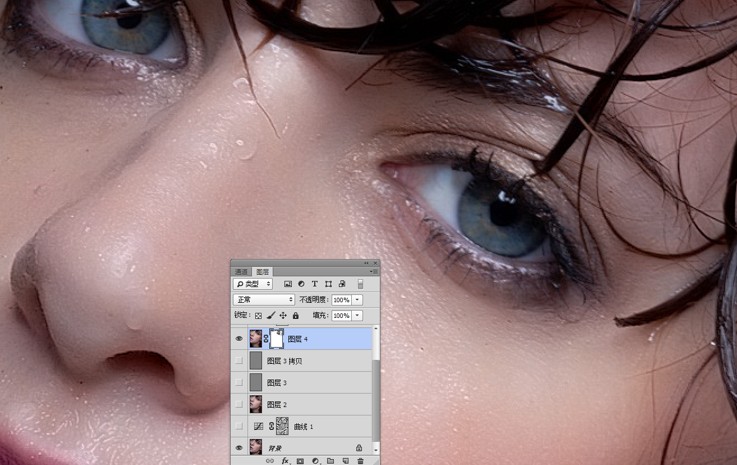Viewport: 737px width, 465px height.
Task: Hide 图层 4 via its eye icon
Action: (x=239, y=339)
